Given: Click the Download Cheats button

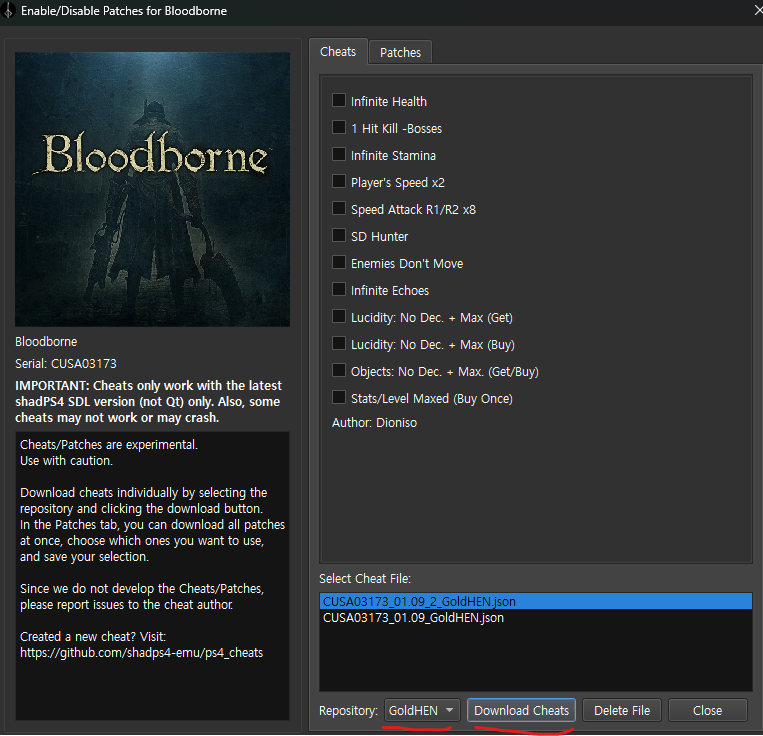Looking at the screenshot, I should pos(521,710).
